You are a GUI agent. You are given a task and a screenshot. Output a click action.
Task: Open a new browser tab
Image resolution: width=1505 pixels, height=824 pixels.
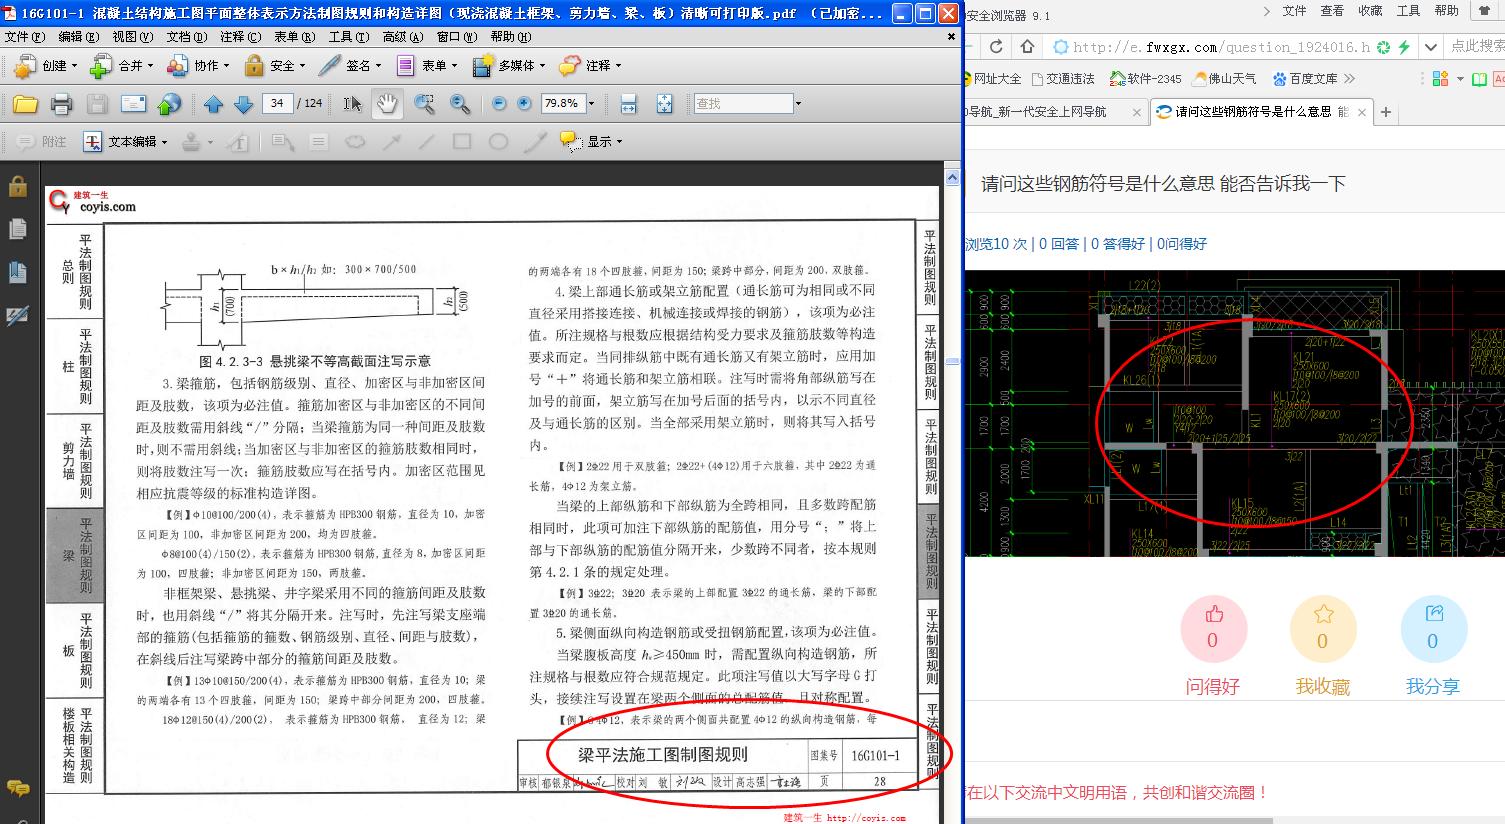(1386, 112)
